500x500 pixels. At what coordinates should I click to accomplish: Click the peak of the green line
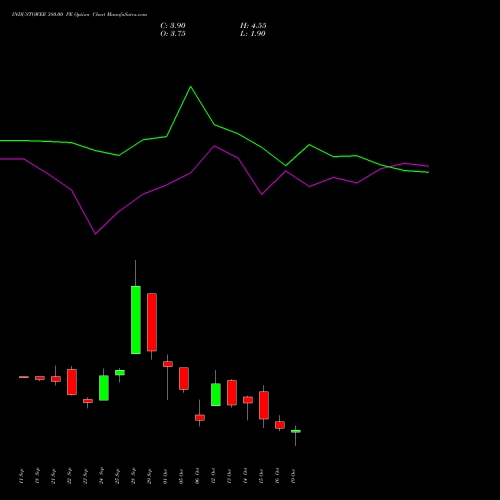191,87
